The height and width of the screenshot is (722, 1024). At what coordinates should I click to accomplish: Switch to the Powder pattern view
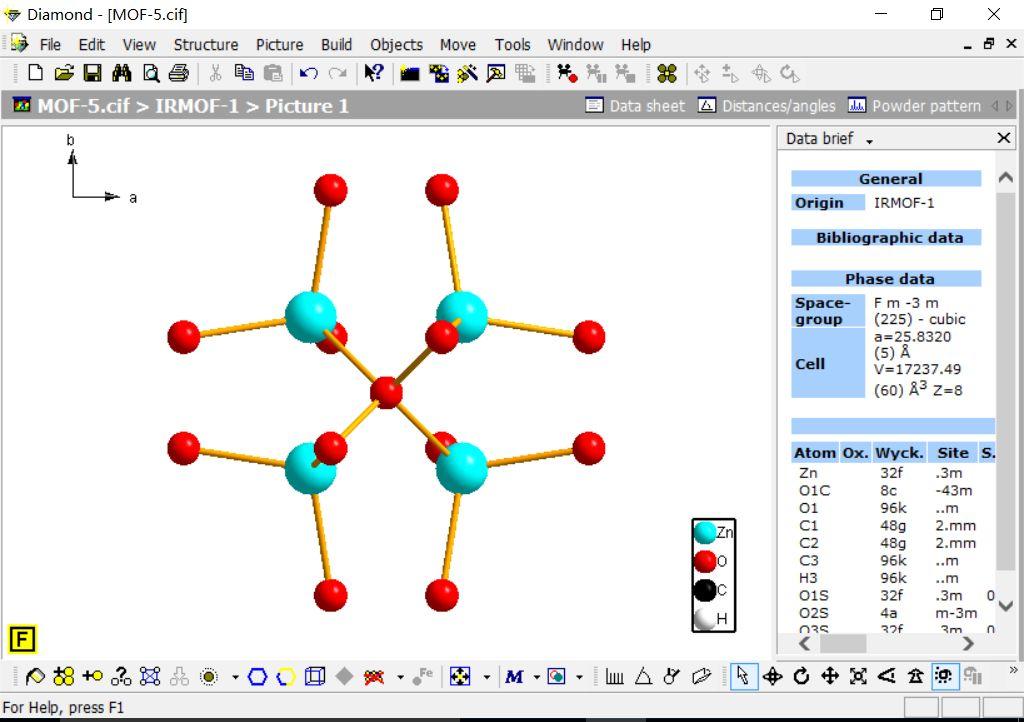pyautogui.click(x=914, y=106)
